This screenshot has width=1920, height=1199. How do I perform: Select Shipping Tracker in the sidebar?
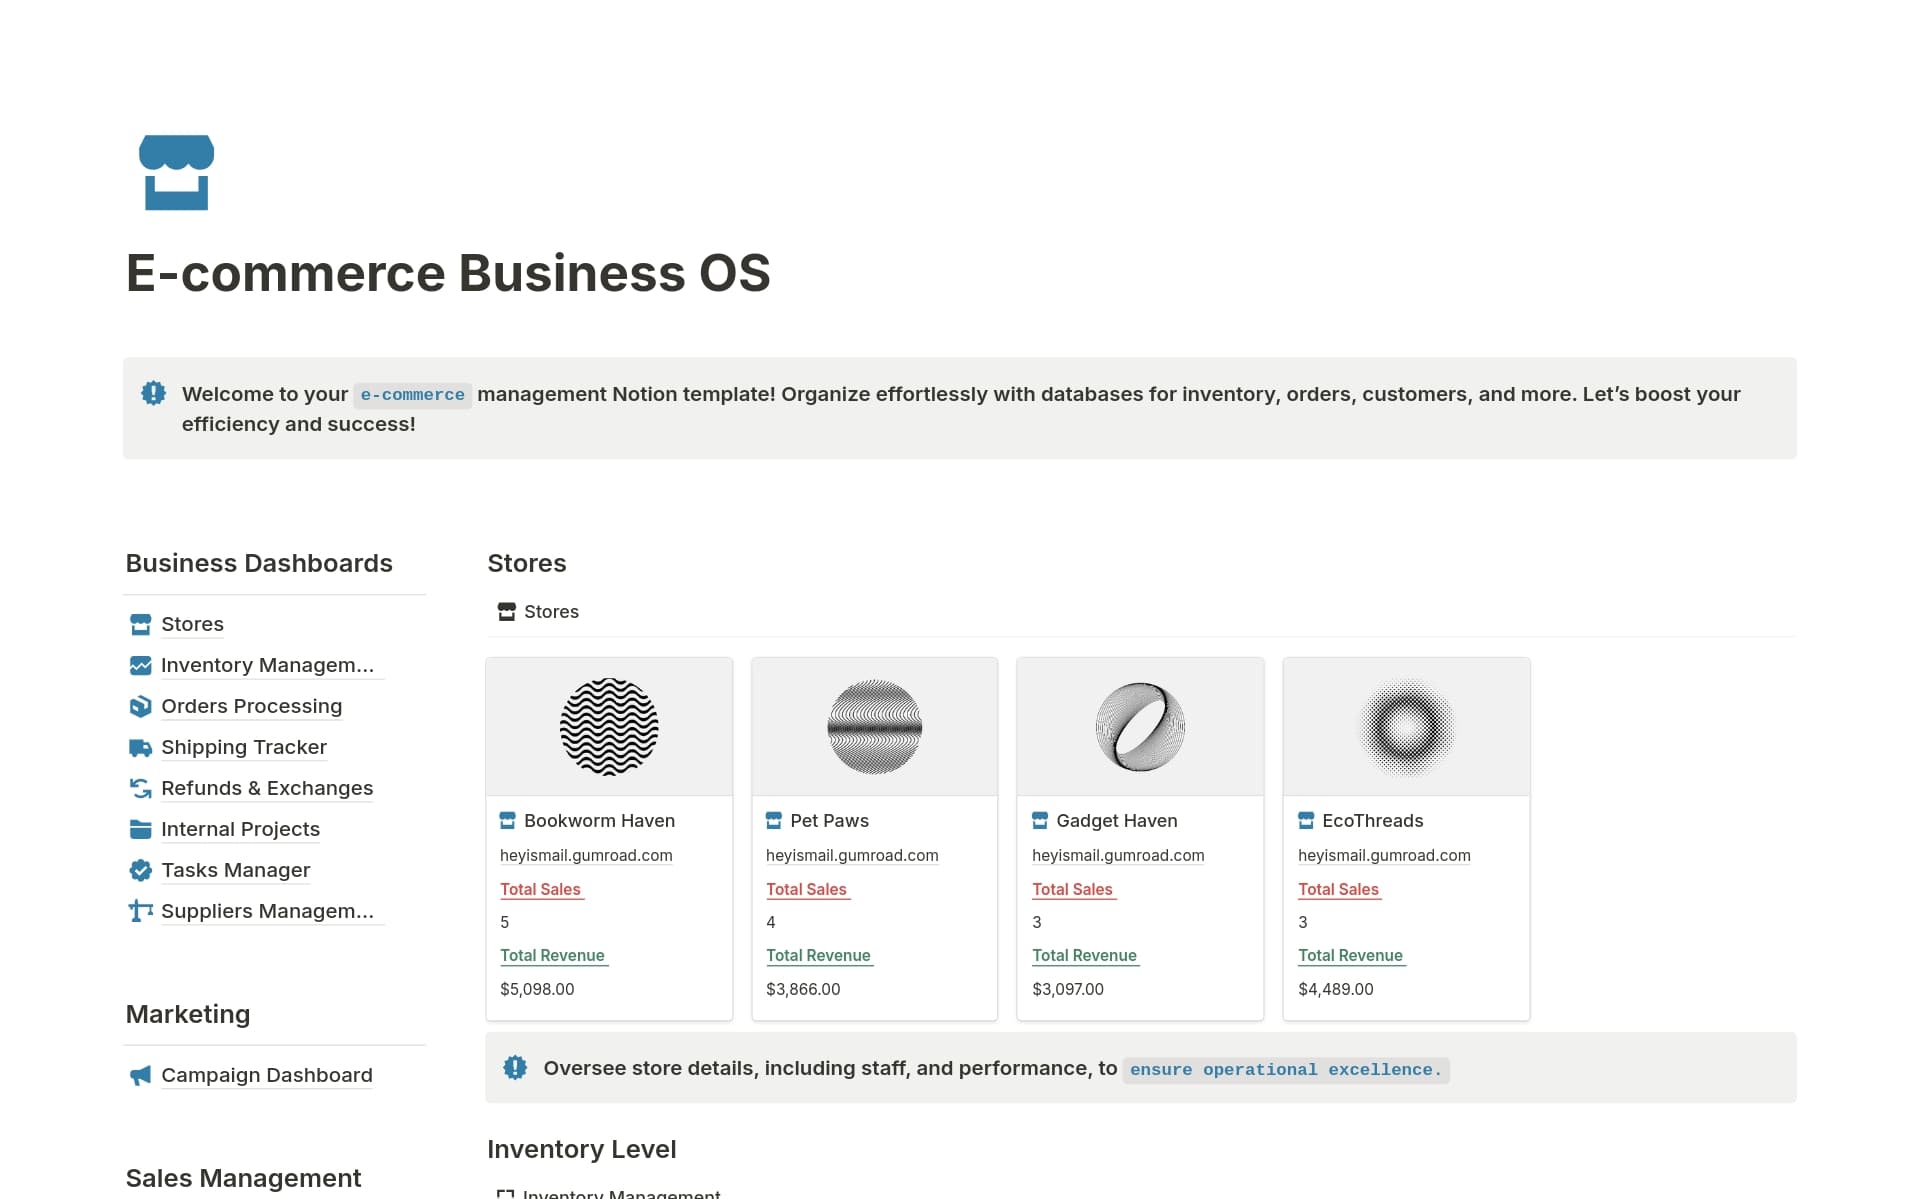tap(243, 747)
